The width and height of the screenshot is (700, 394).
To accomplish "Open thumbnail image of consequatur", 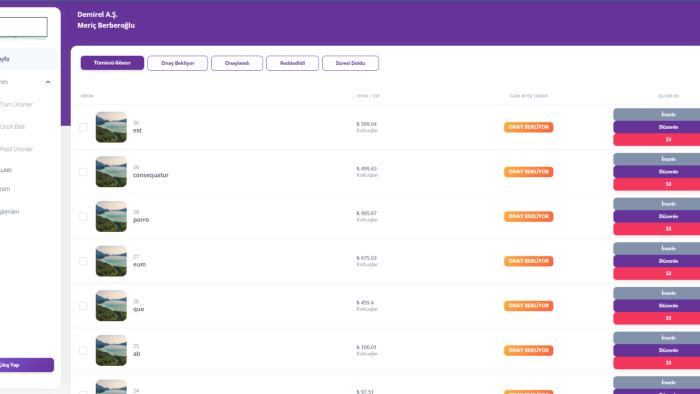I will point(111,172).
